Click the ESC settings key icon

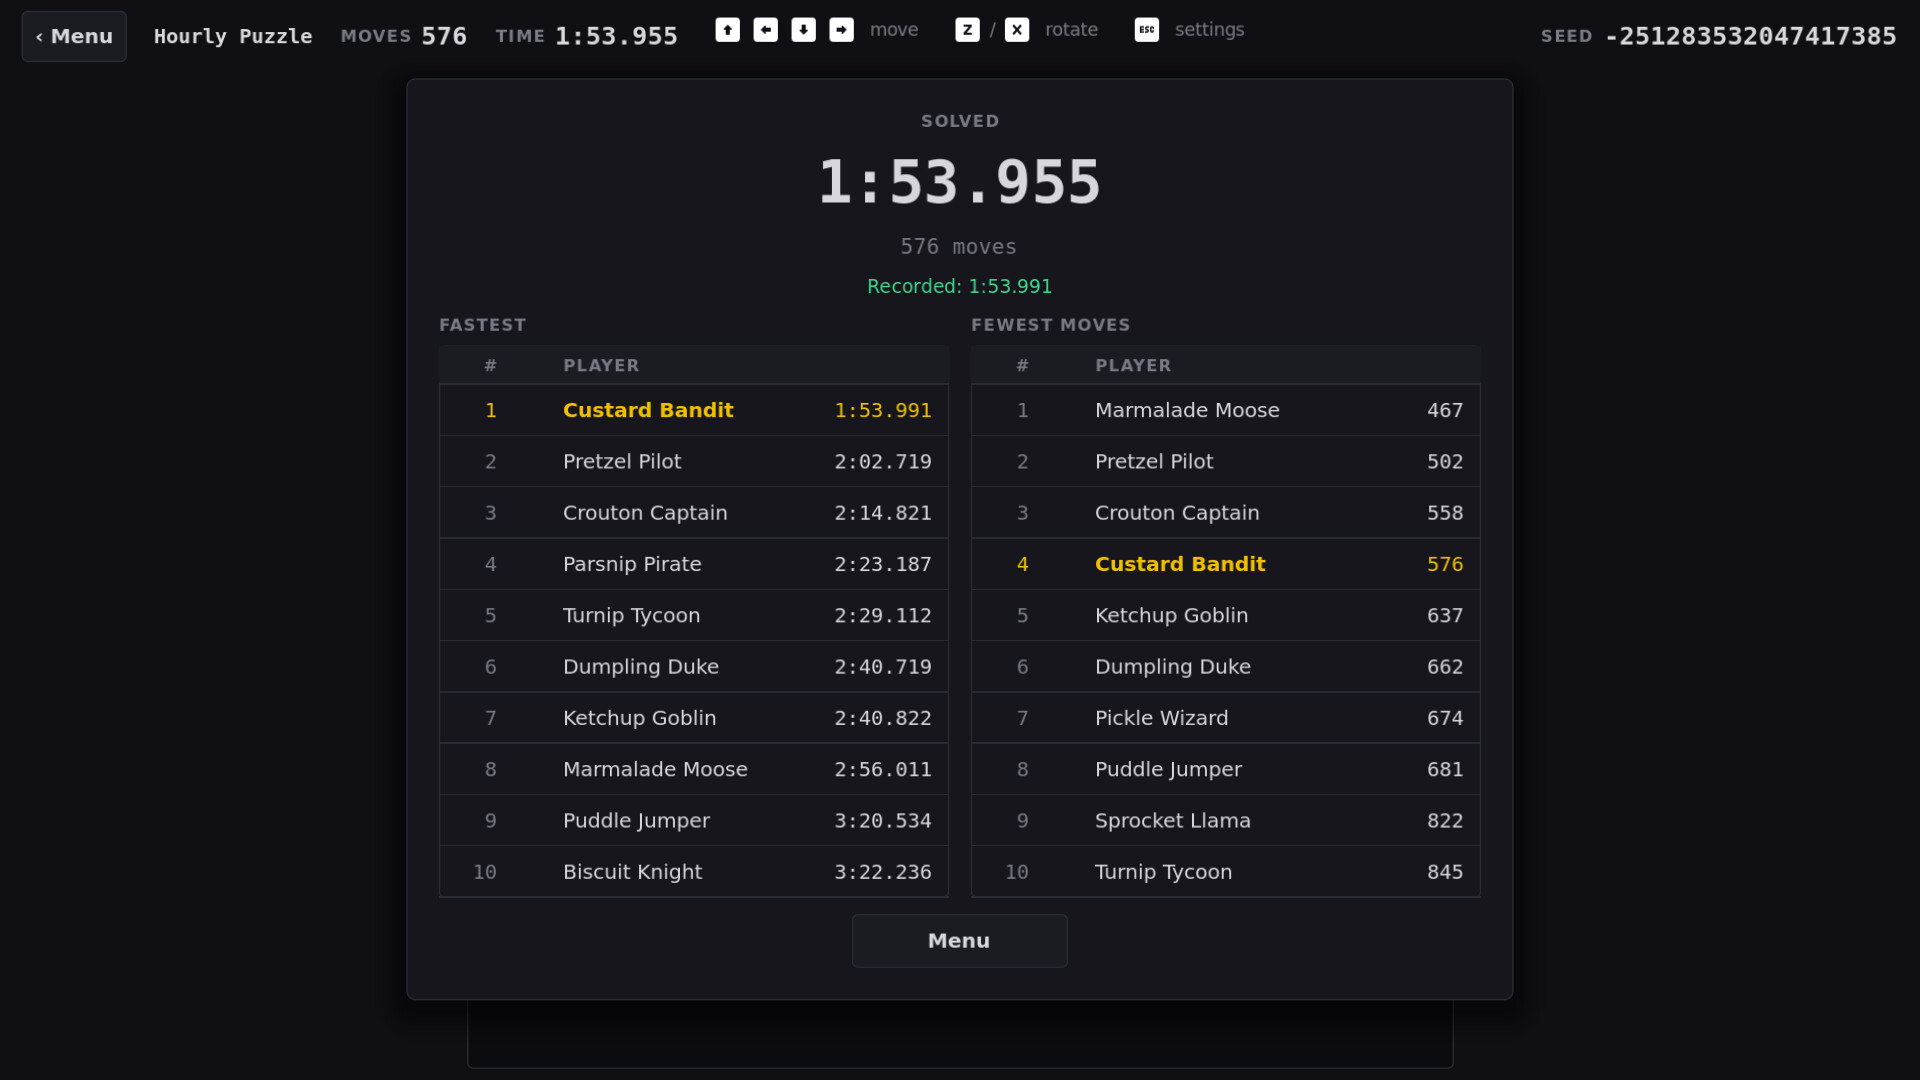coord(1147,30)
